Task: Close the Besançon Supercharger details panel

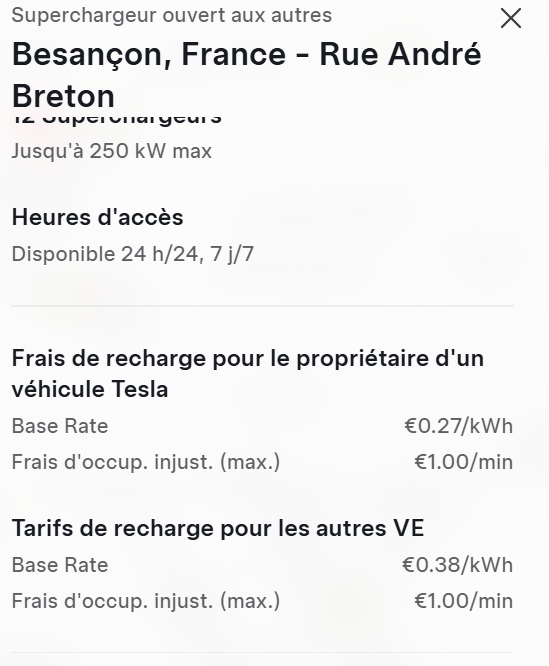Action: 511,19
